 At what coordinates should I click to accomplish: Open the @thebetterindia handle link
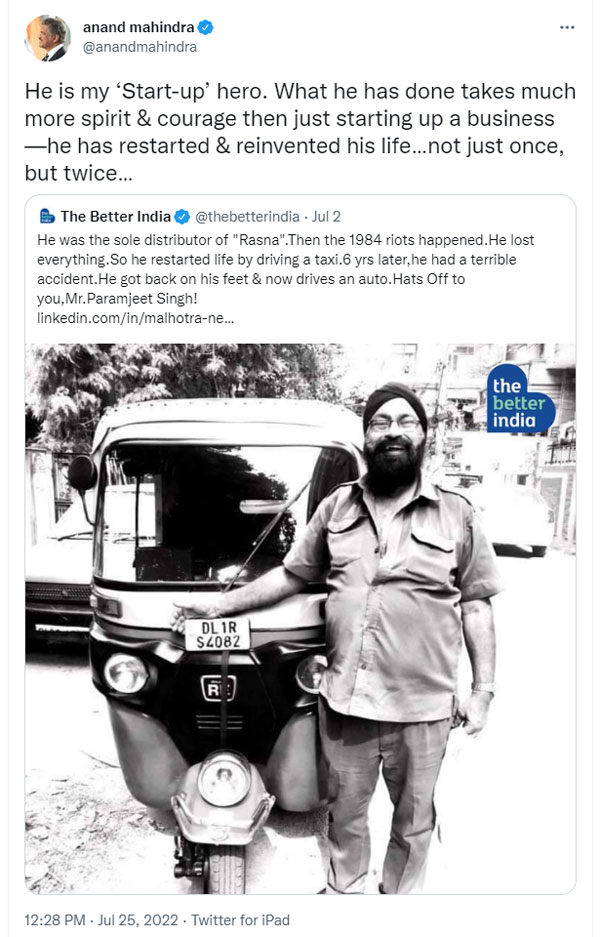(250, 214)
